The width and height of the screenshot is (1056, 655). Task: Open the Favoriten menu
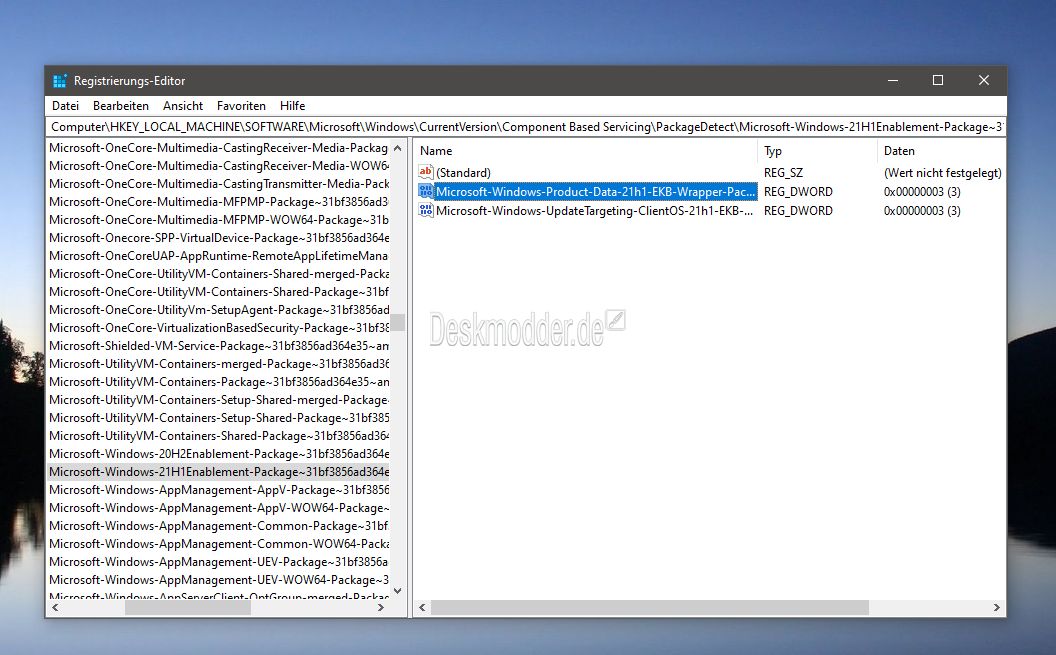pyautogui.click(x=241, y=106)
